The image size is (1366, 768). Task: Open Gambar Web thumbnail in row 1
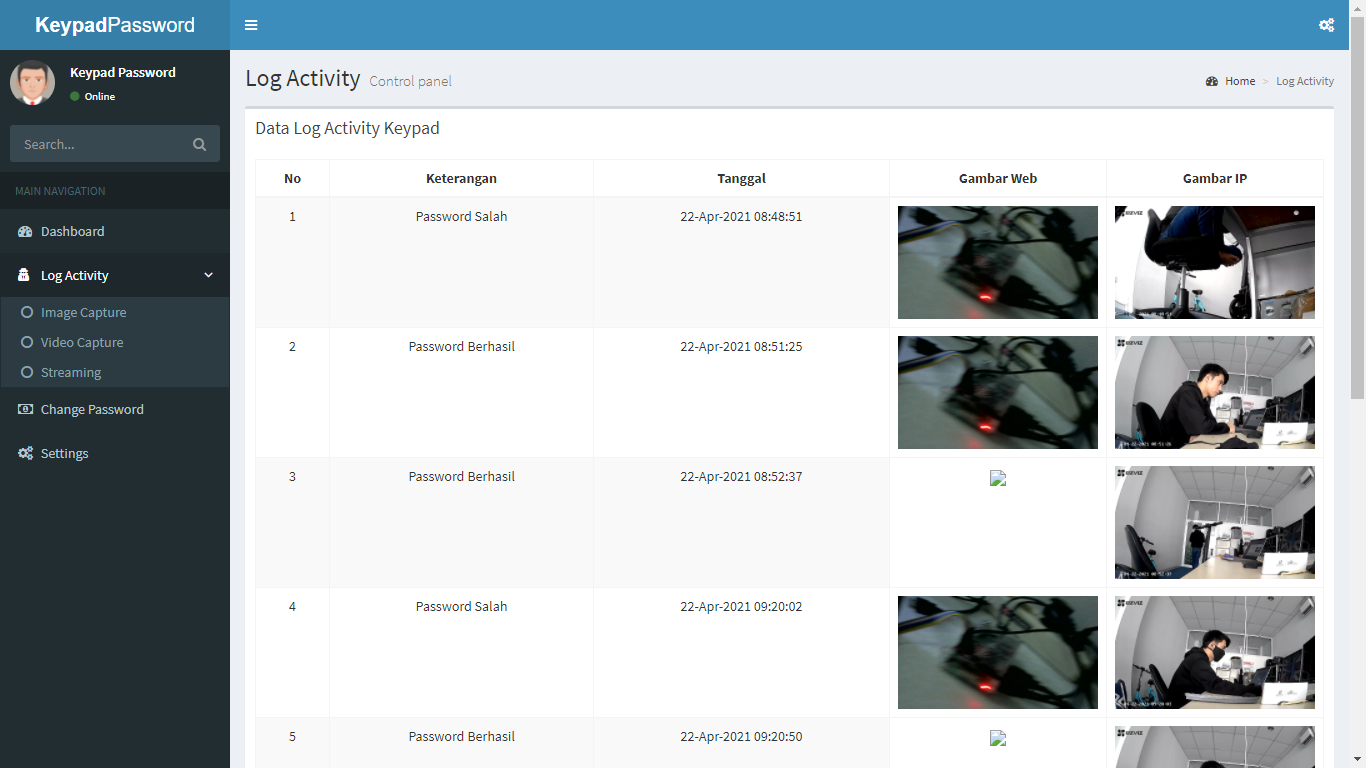point(997,262)
